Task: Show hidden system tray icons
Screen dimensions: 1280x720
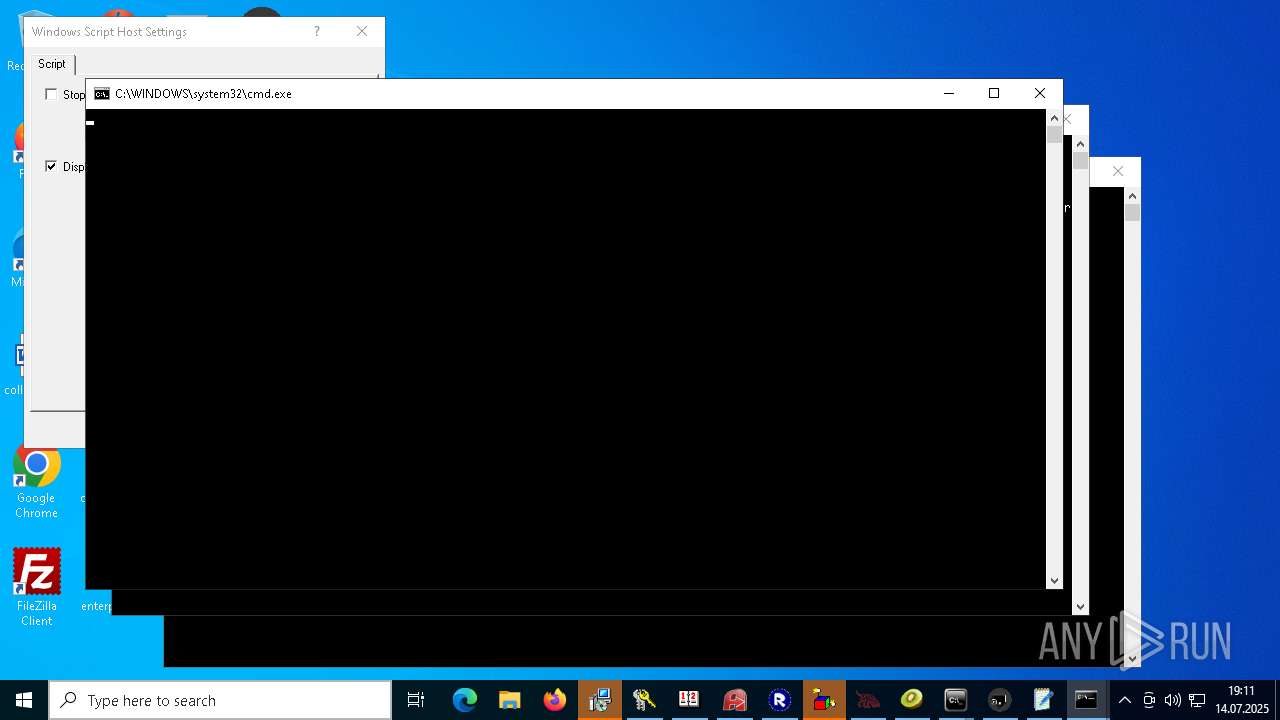Action: (1125, 700)
